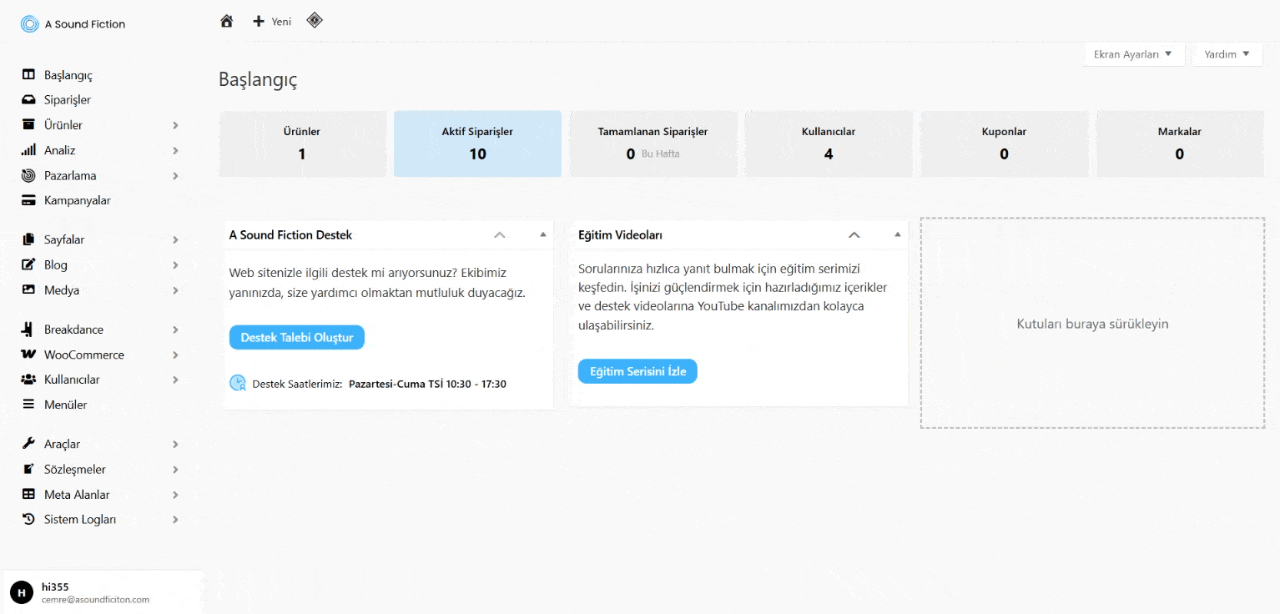This screenshot has width=1280, height=614.
Task: Collapse the Eğitim Videoları panel
Action: [x=854, y=234]
